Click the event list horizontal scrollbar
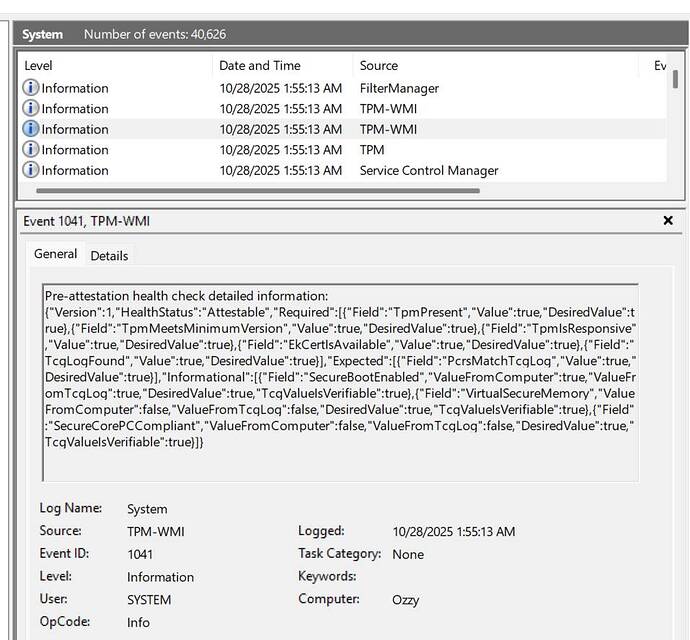This screenshot has height=640, width=690. coord(258,189)
